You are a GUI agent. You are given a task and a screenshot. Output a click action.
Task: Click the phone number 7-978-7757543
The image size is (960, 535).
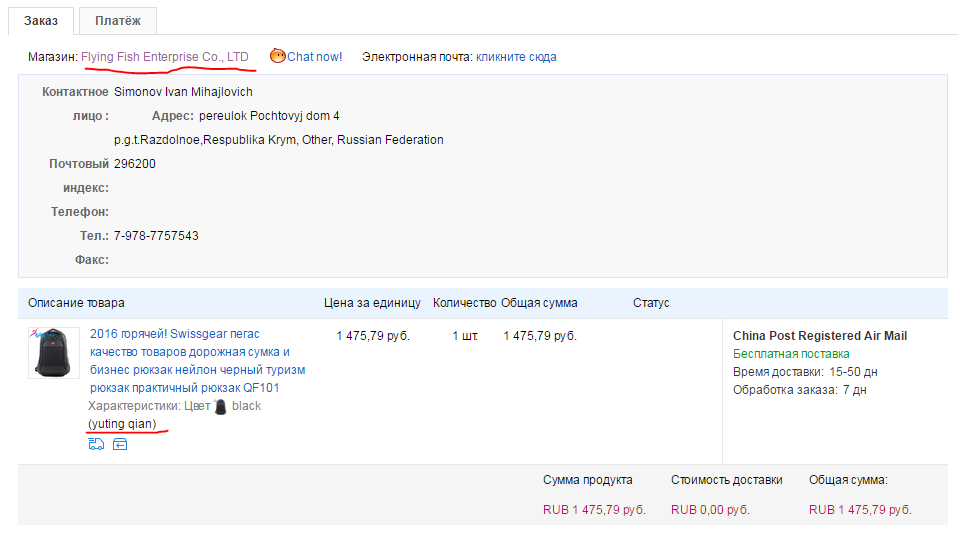click(x=156, y=236)
